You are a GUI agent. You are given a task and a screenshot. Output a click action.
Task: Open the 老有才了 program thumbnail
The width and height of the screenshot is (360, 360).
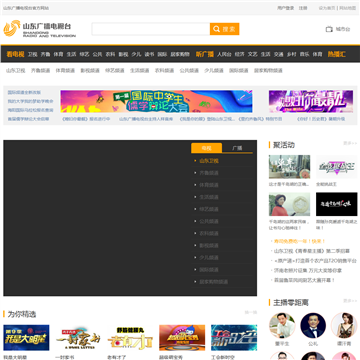coord(130,338)
